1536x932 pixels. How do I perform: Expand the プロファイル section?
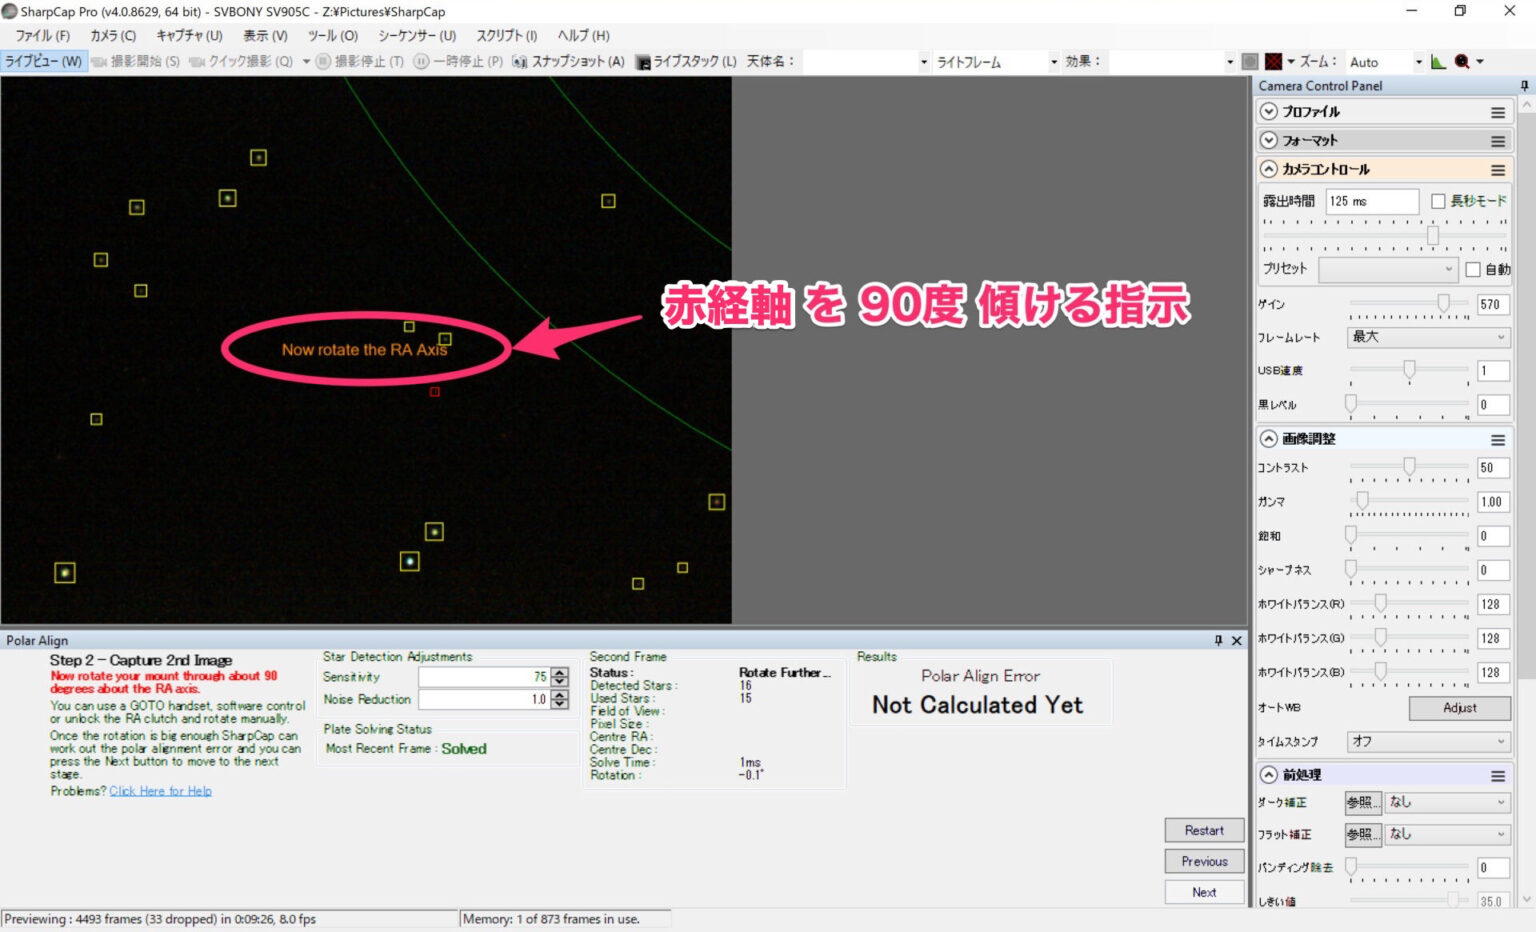(x=1267, y=111)
